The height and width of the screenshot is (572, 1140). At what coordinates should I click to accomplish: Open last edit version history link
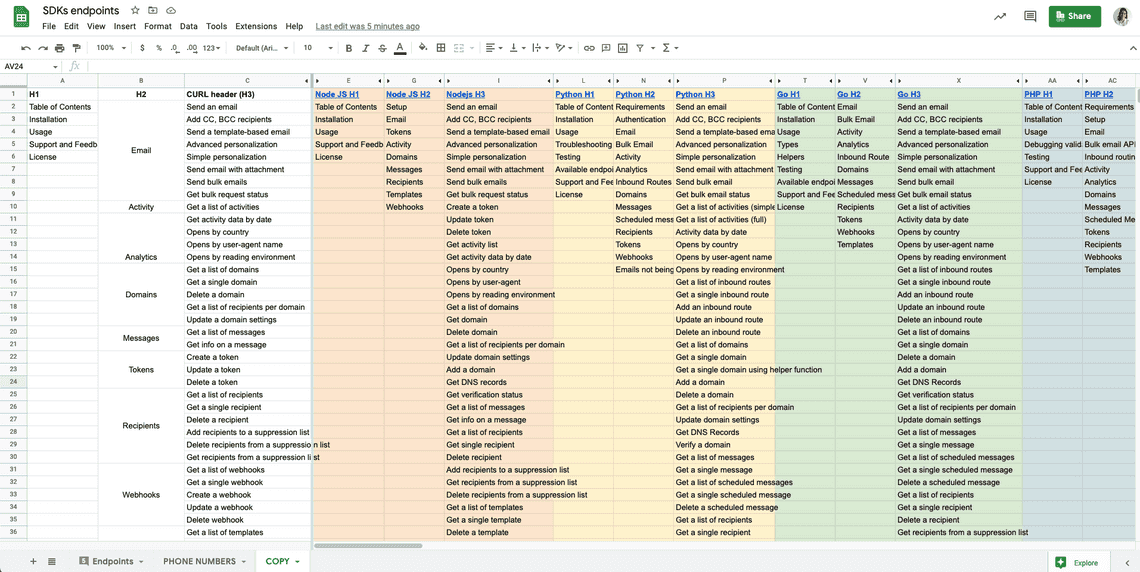pyautogui.click(x=367, y=26)
